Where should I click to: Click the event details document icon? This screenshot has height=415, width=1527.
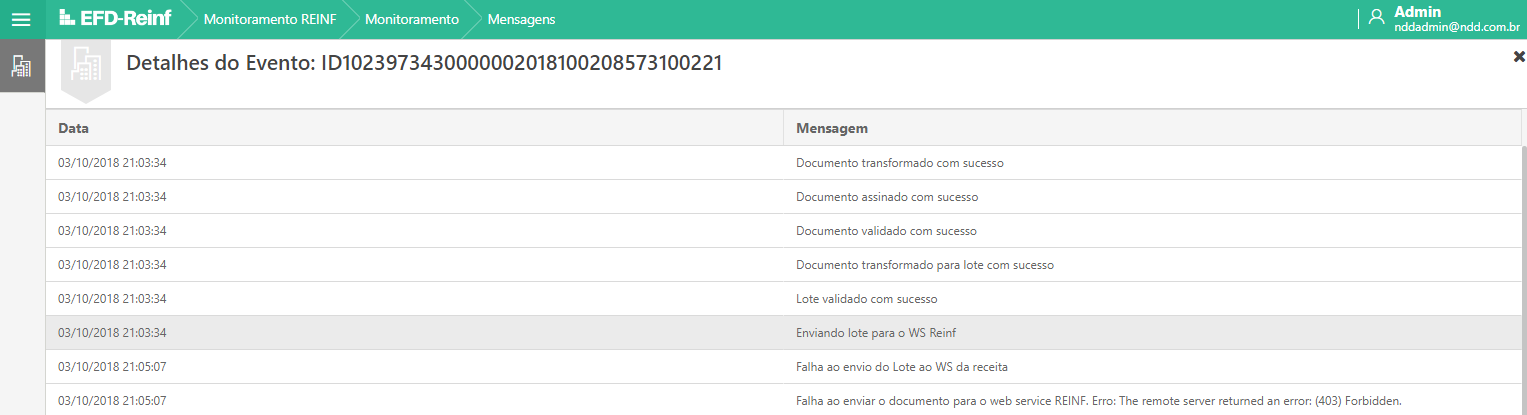point(85,68)
